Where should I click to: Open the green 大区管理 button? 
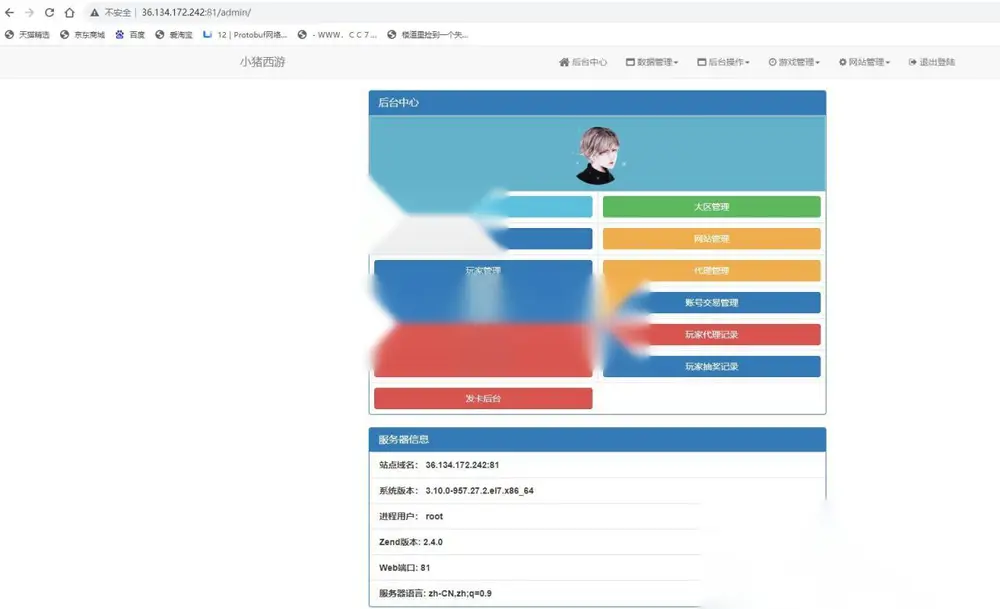click(x=712, y=207)
